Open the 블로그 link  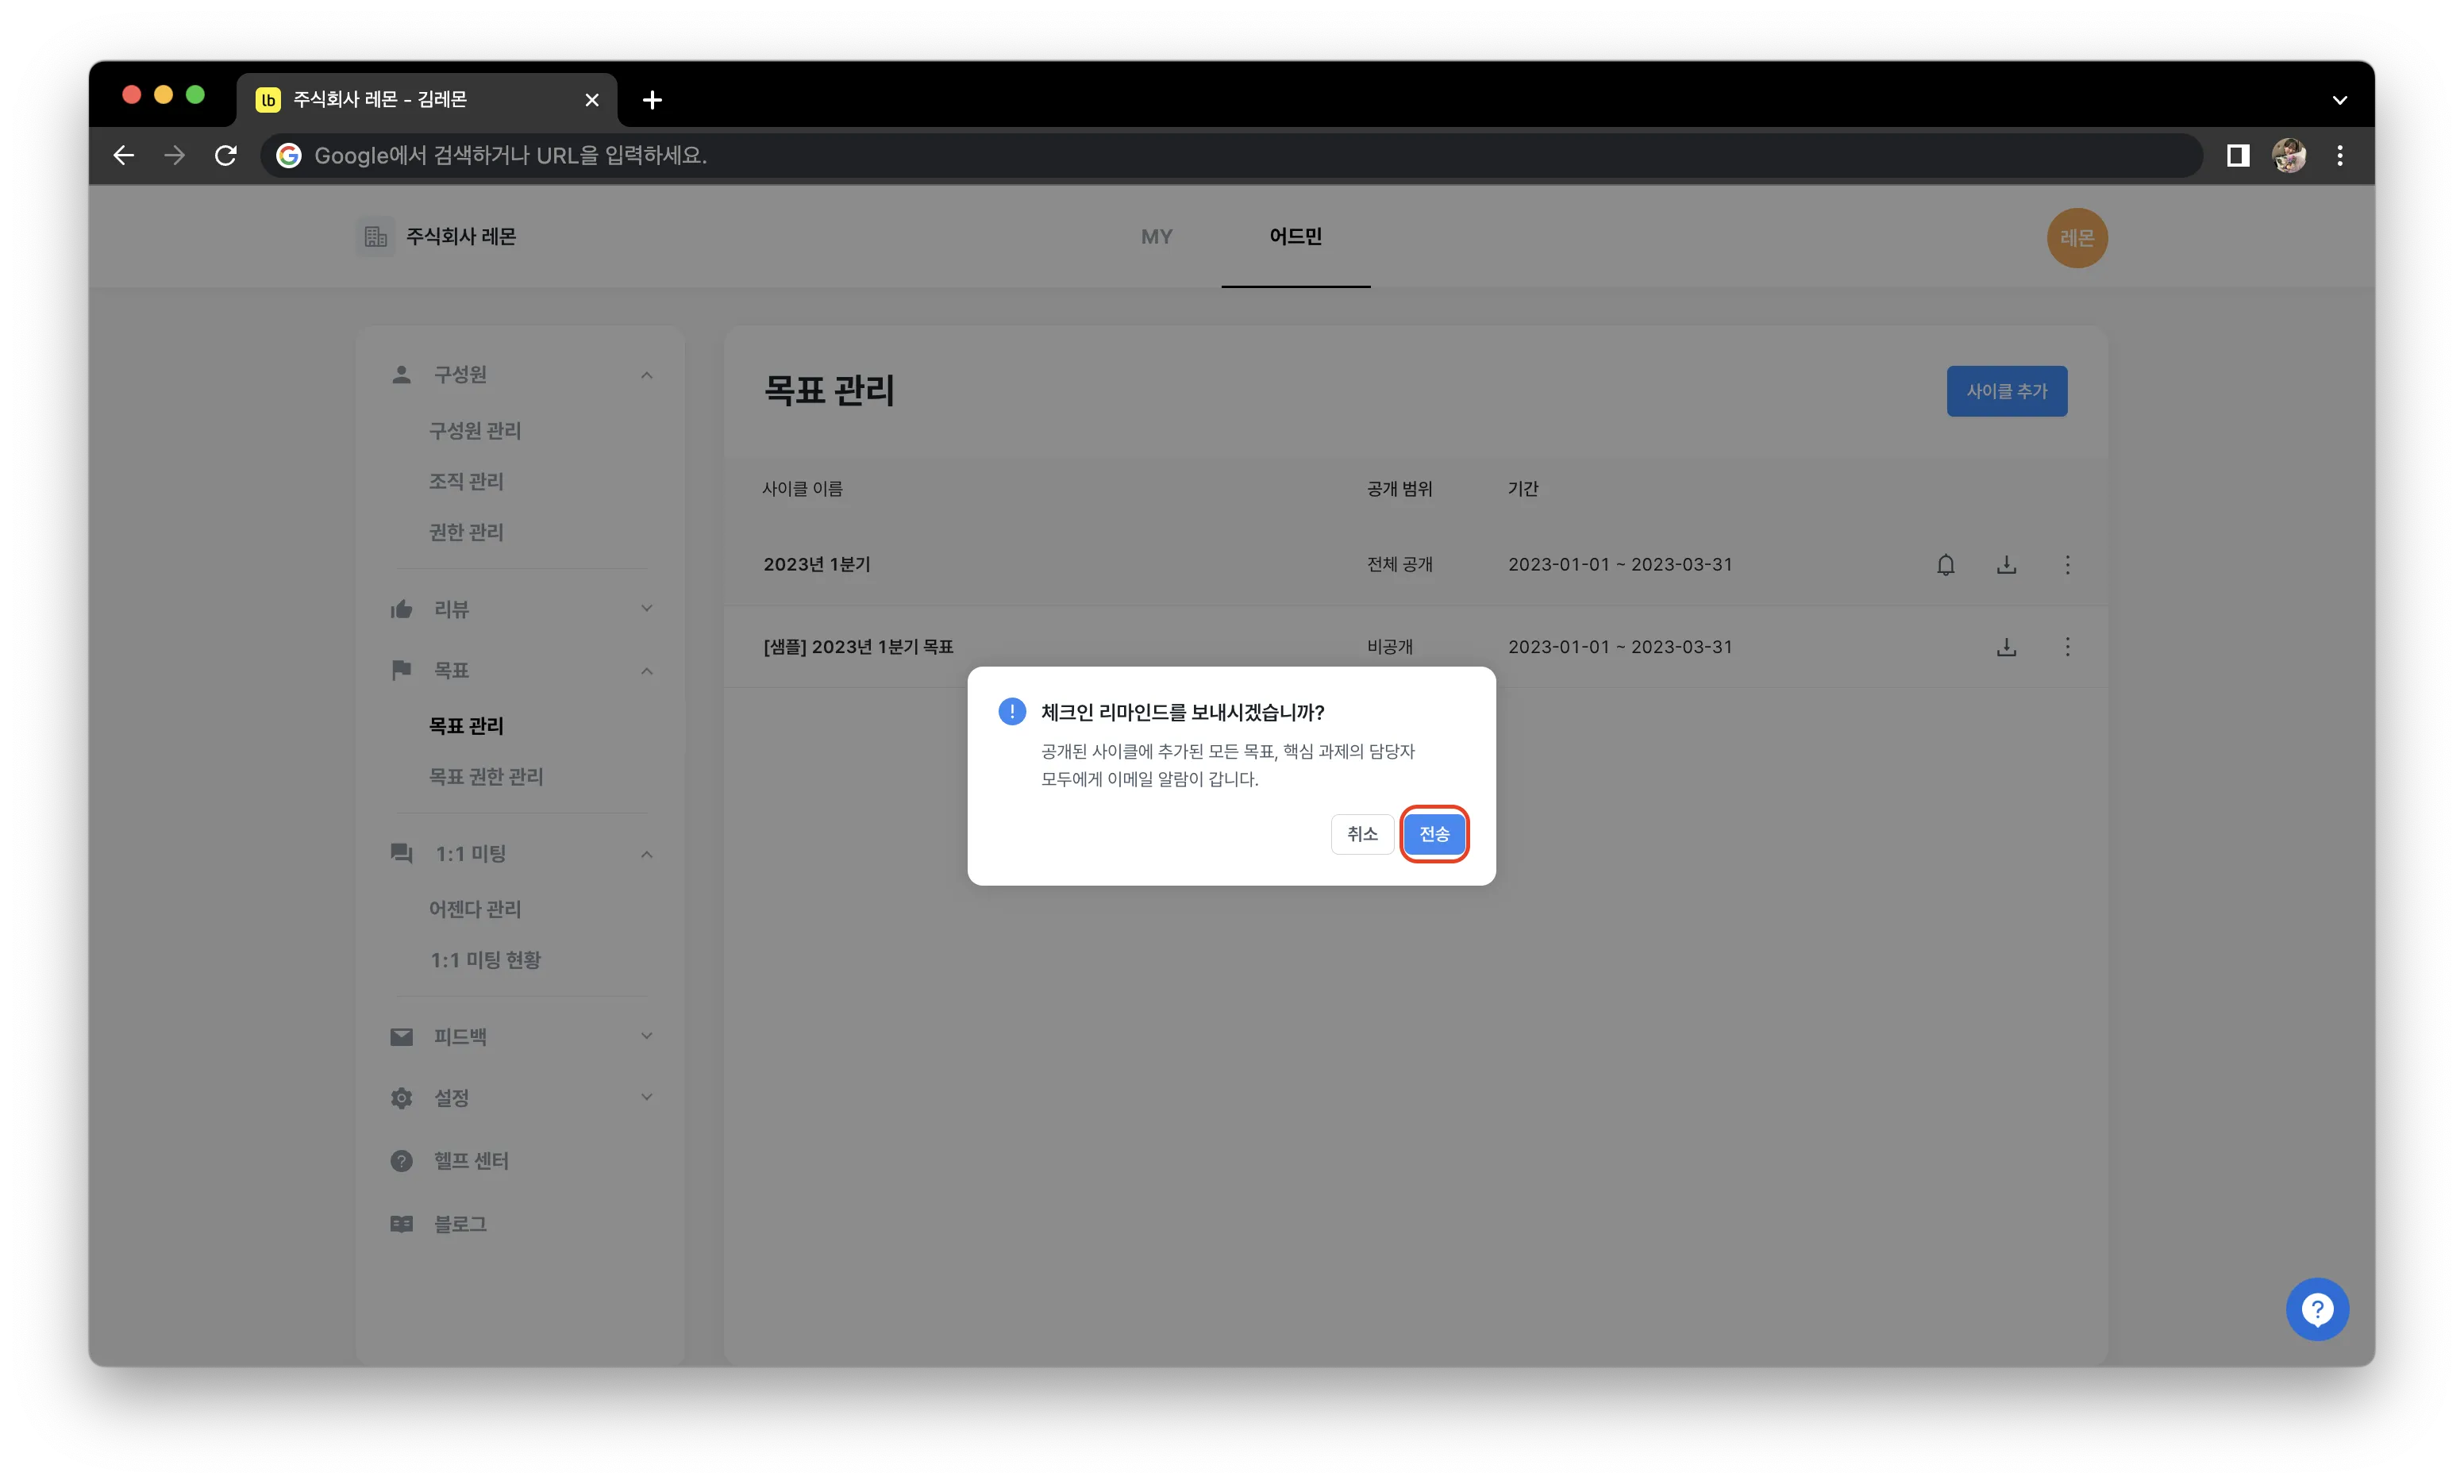click(460, 1223)
